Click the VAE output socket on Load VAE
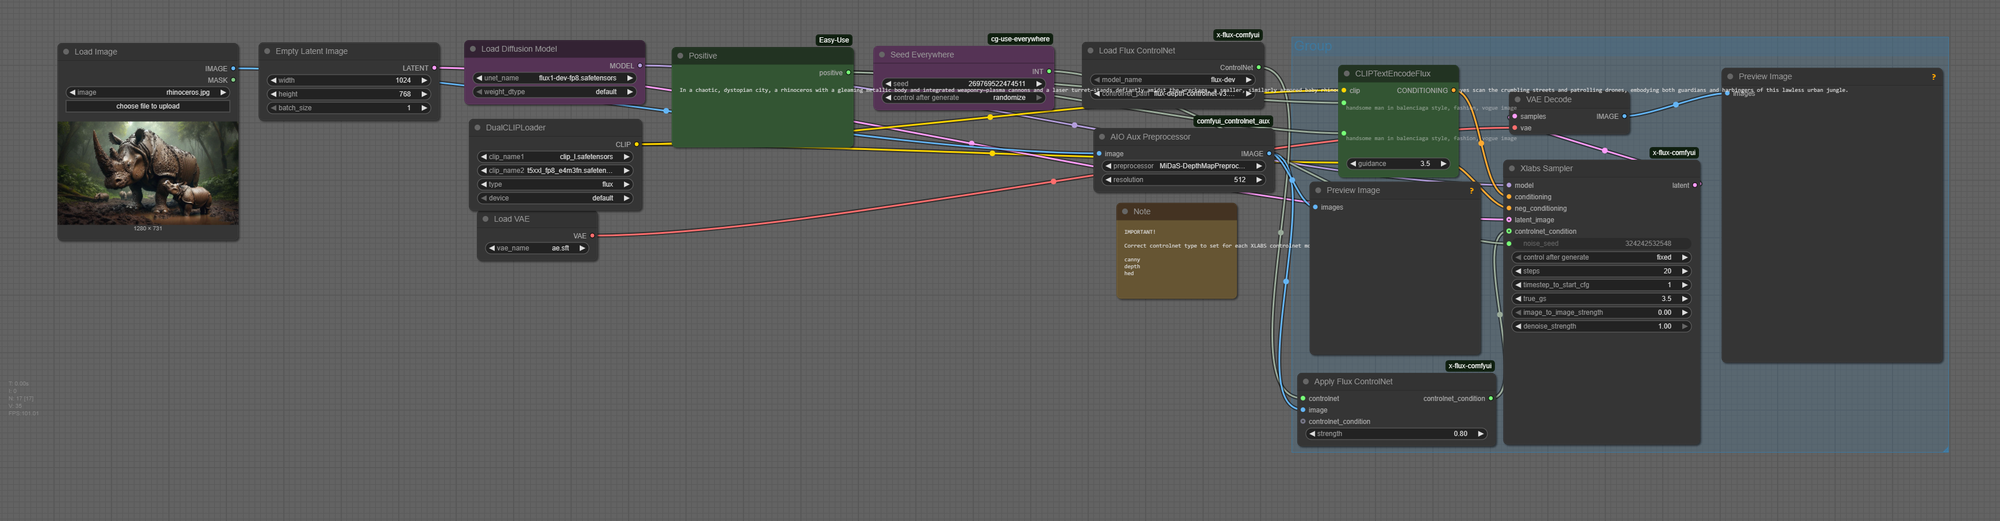2000x521 pixels. [593, 236]
